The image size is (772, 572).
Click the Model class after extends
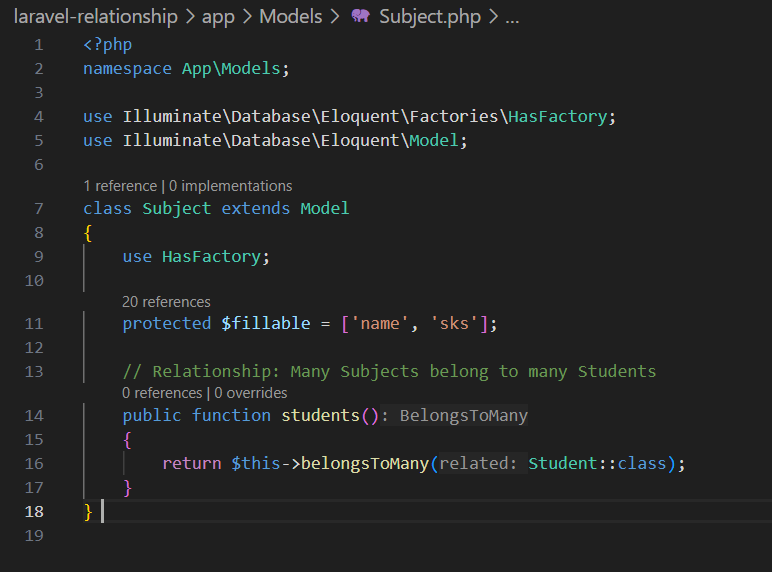pos(325,208)
